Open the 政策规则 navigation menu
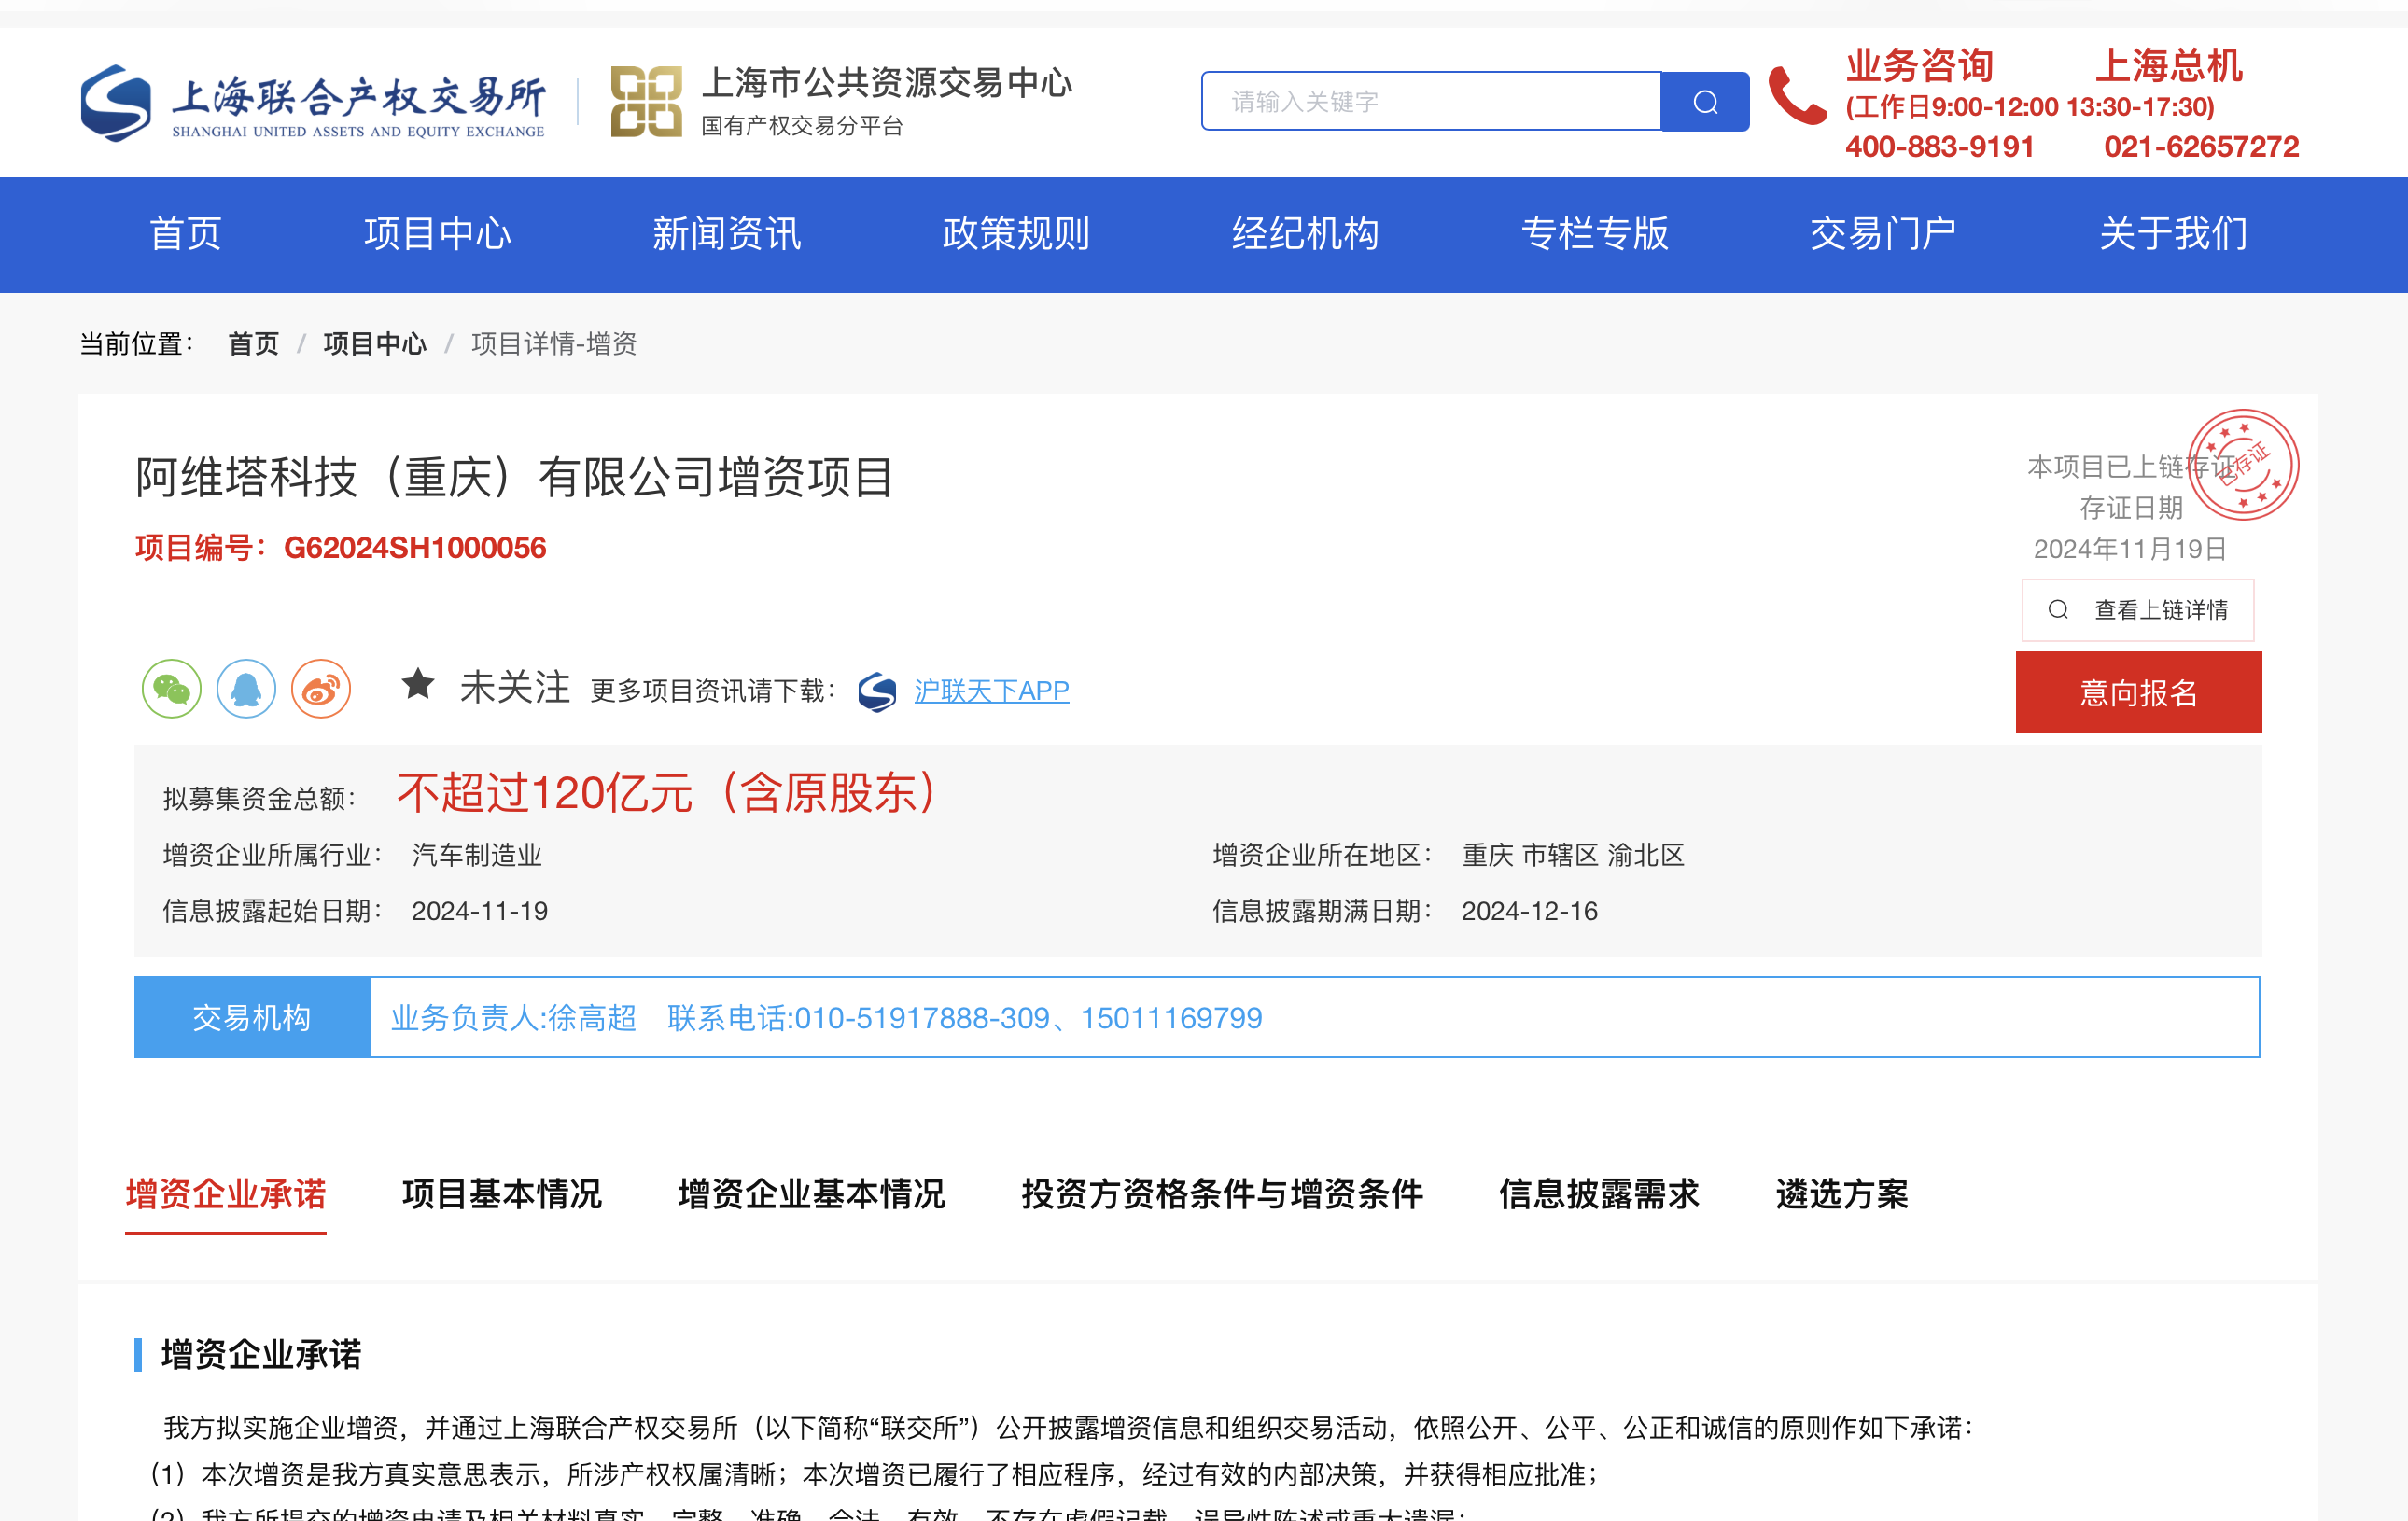This screenshot has height=1521, width=2408. (1015, 234)
